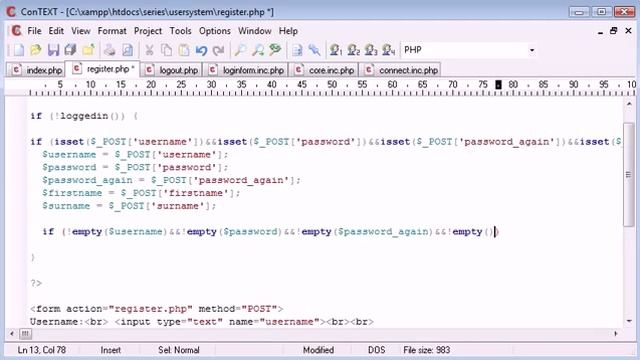Click the '$firstname = $_POST' code line
640x360 pixels.
(x=141, y=193)
